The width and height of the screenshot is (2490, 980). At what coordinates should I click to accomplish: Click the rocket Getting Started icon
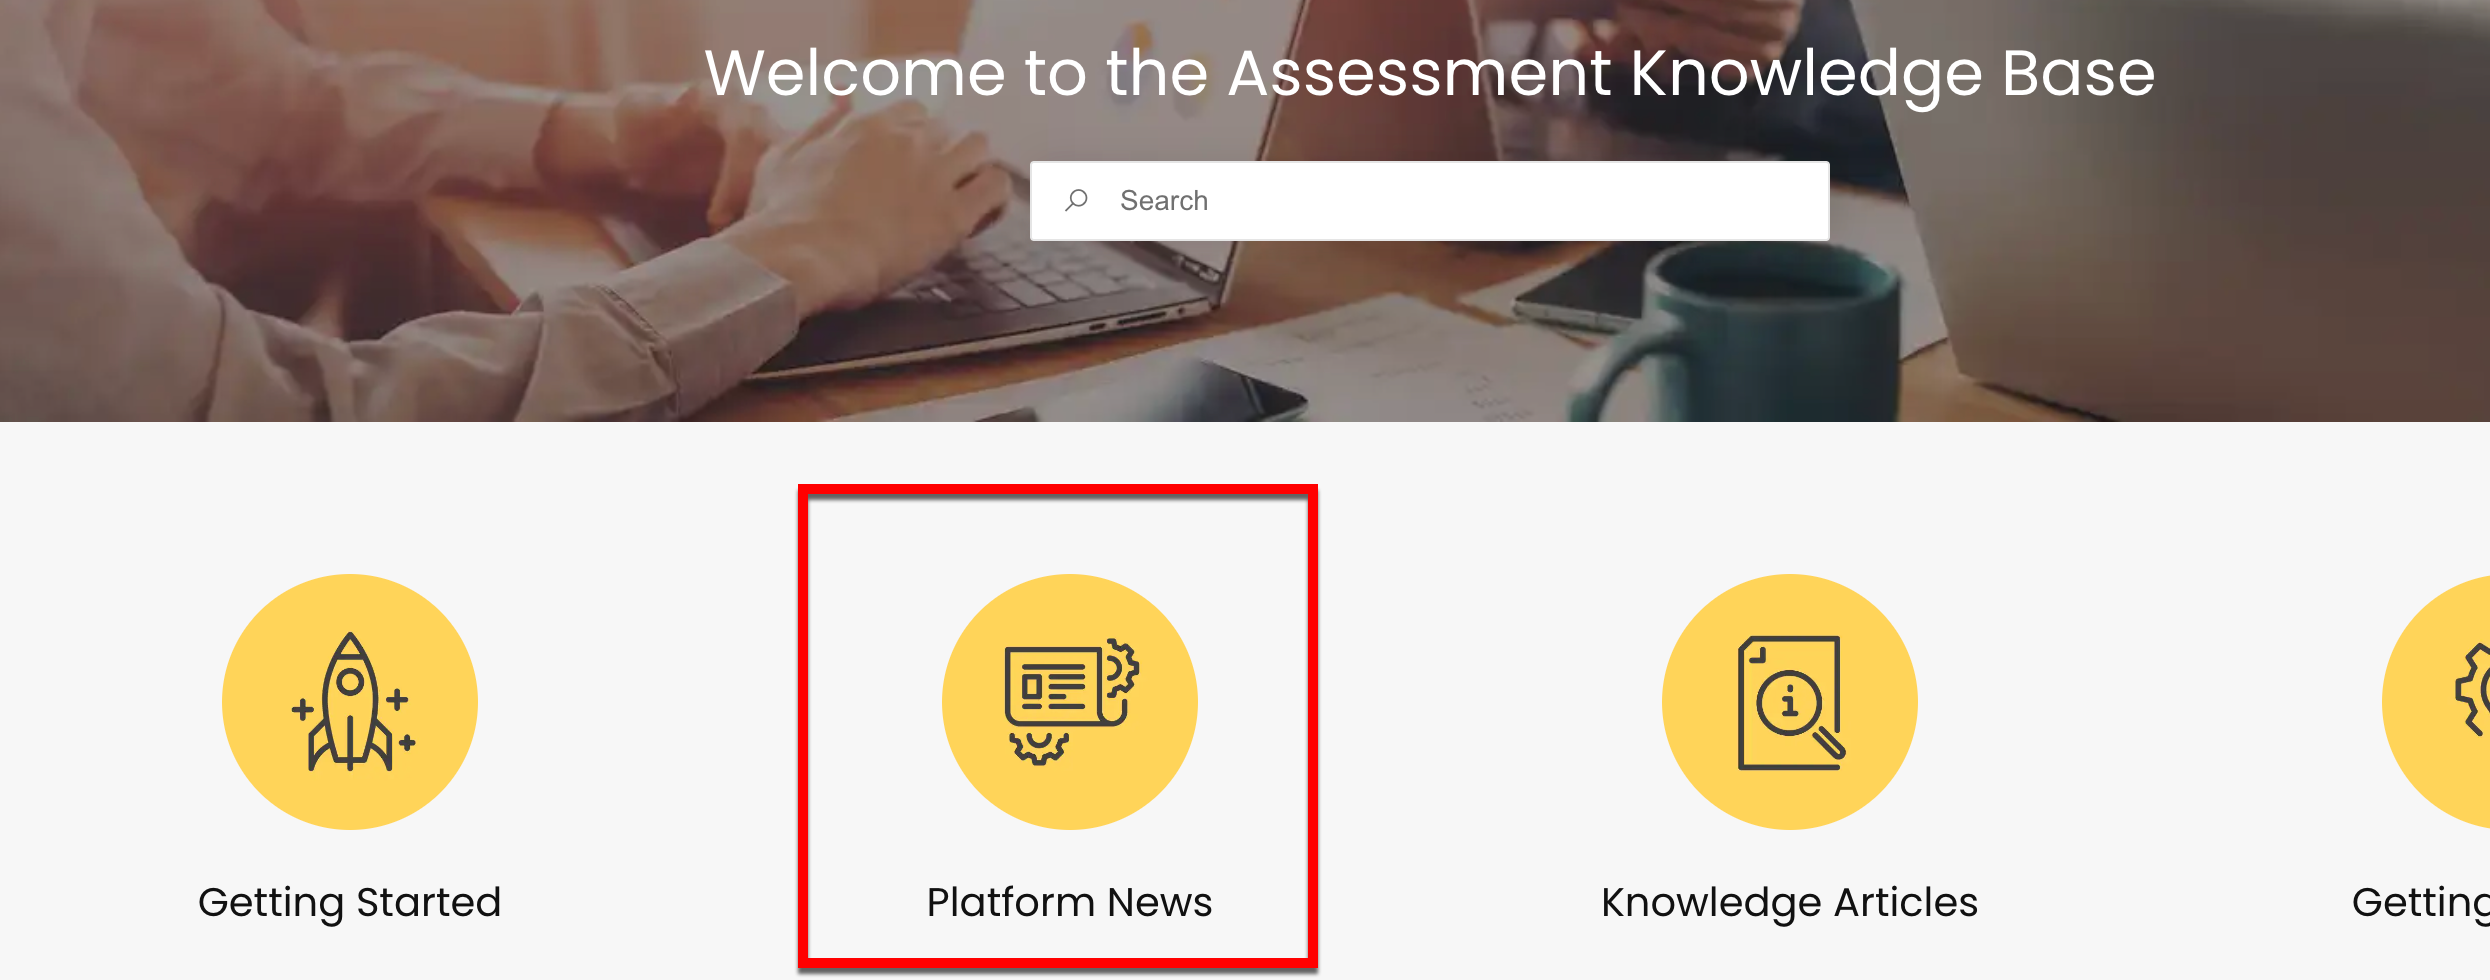(351, 702)
